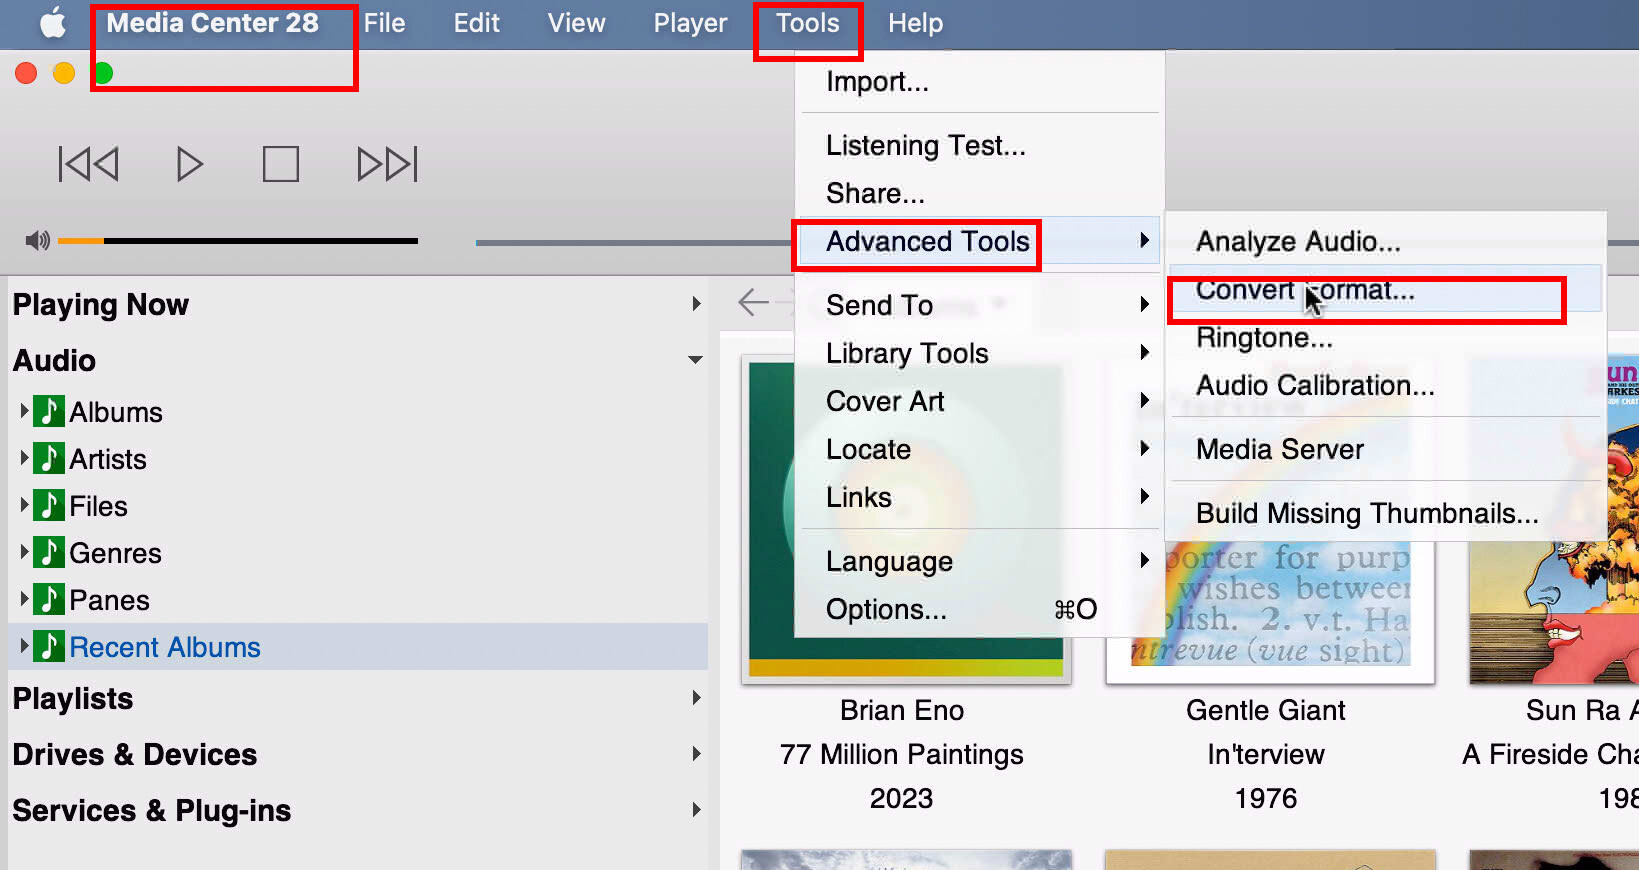Click the Panes music note icon
1639x870 pixels.
pos(49,599)
